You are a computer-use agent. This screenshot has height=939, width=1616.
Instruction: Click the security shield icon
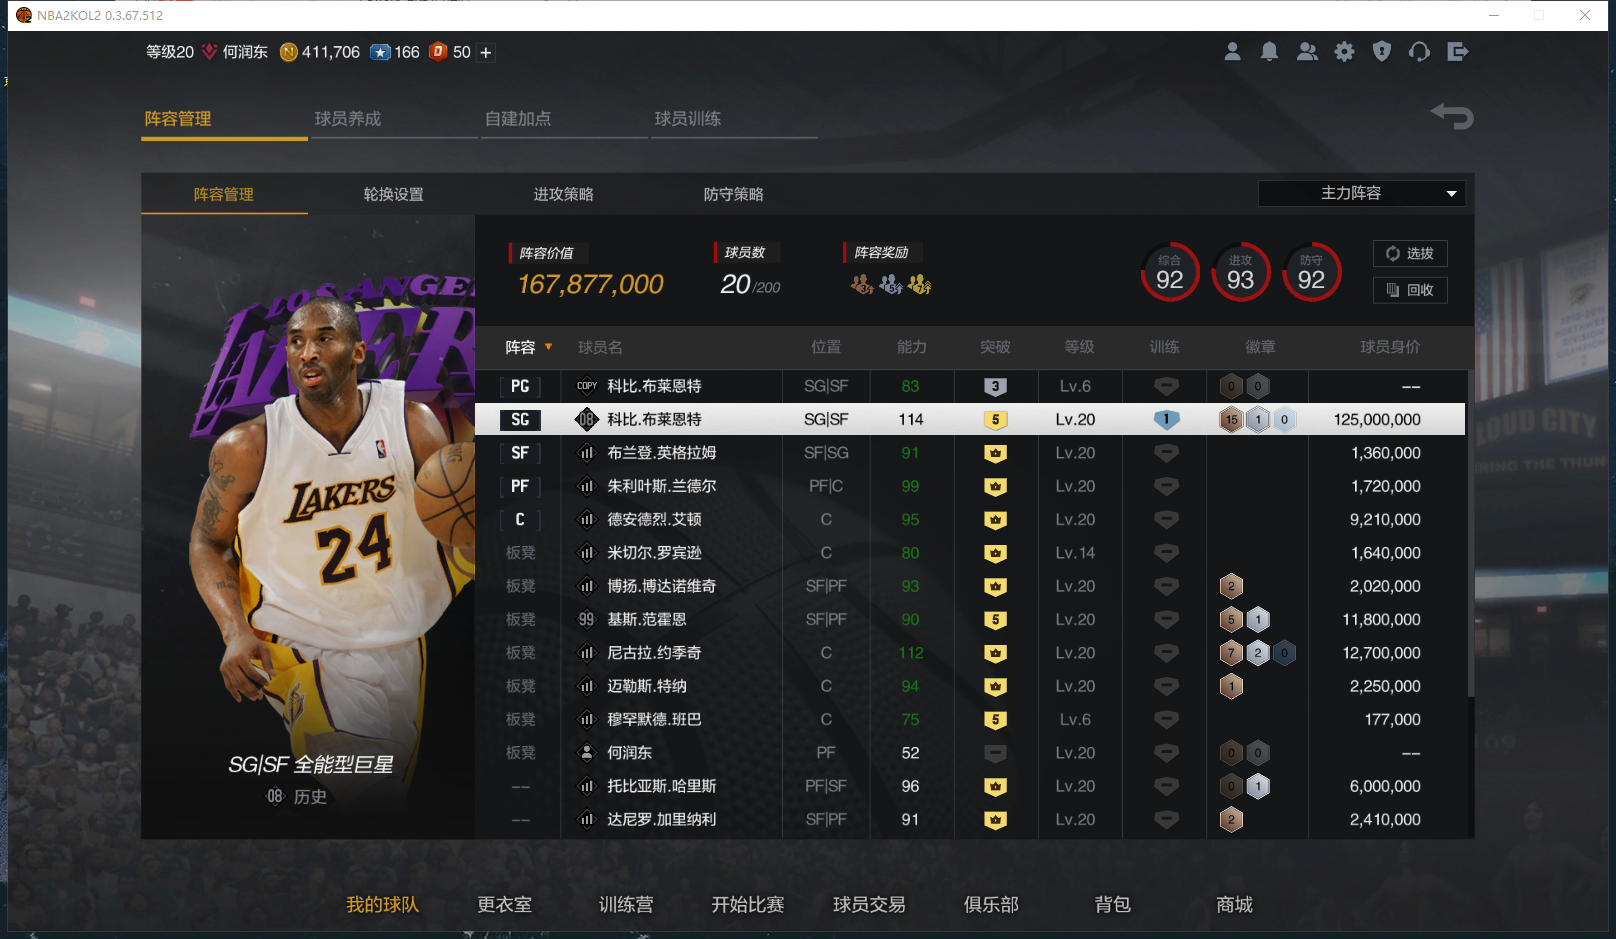[1382, 52]
